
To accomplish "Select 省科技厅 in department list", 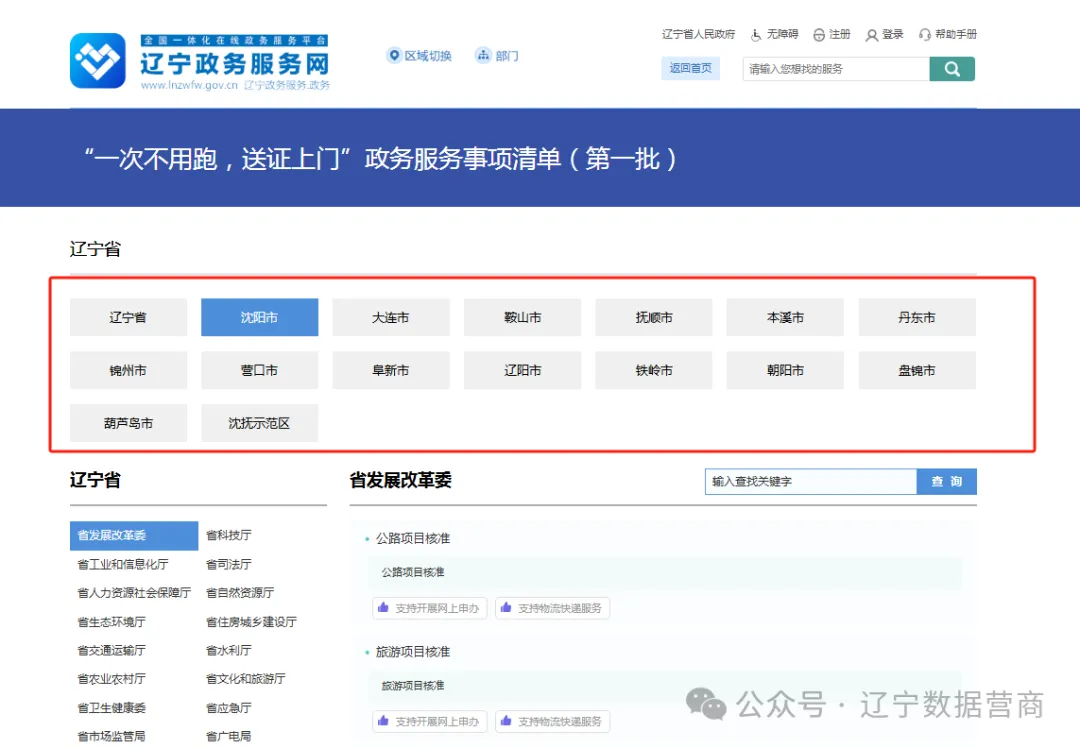I will pos(228,536).
